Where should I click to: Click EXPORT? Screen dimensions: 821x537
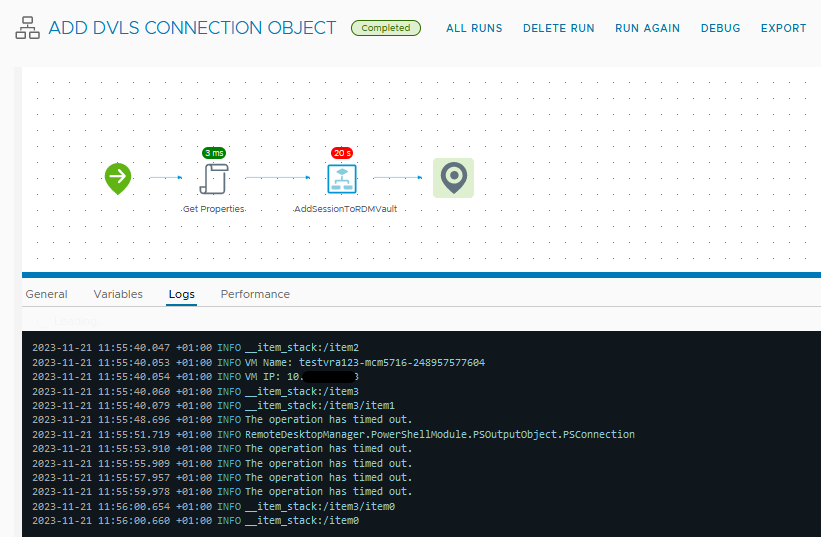click(783, 28)
